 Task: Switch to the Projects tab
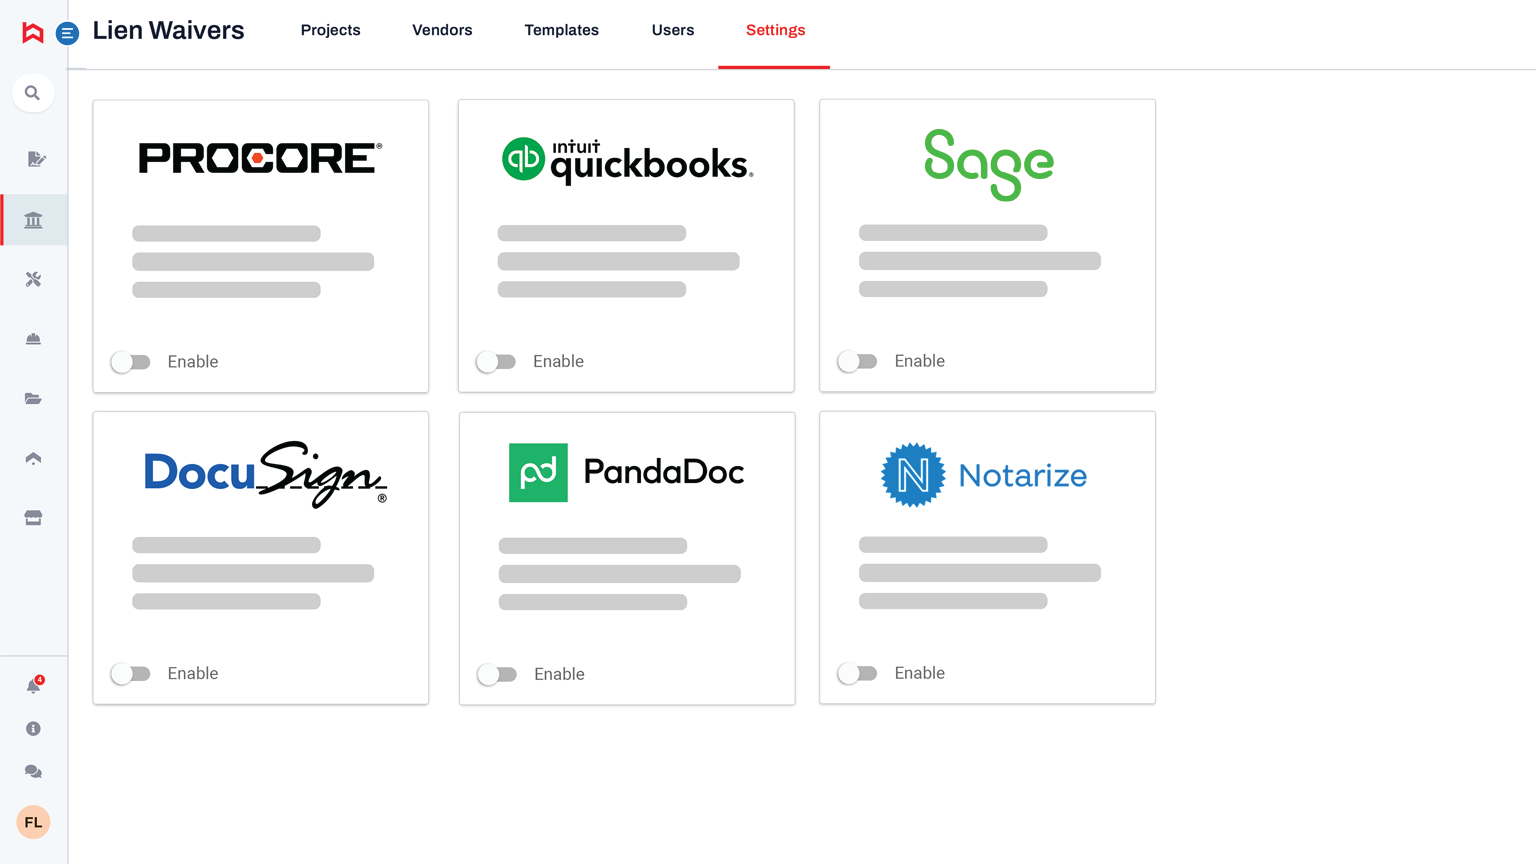[331, 30]
